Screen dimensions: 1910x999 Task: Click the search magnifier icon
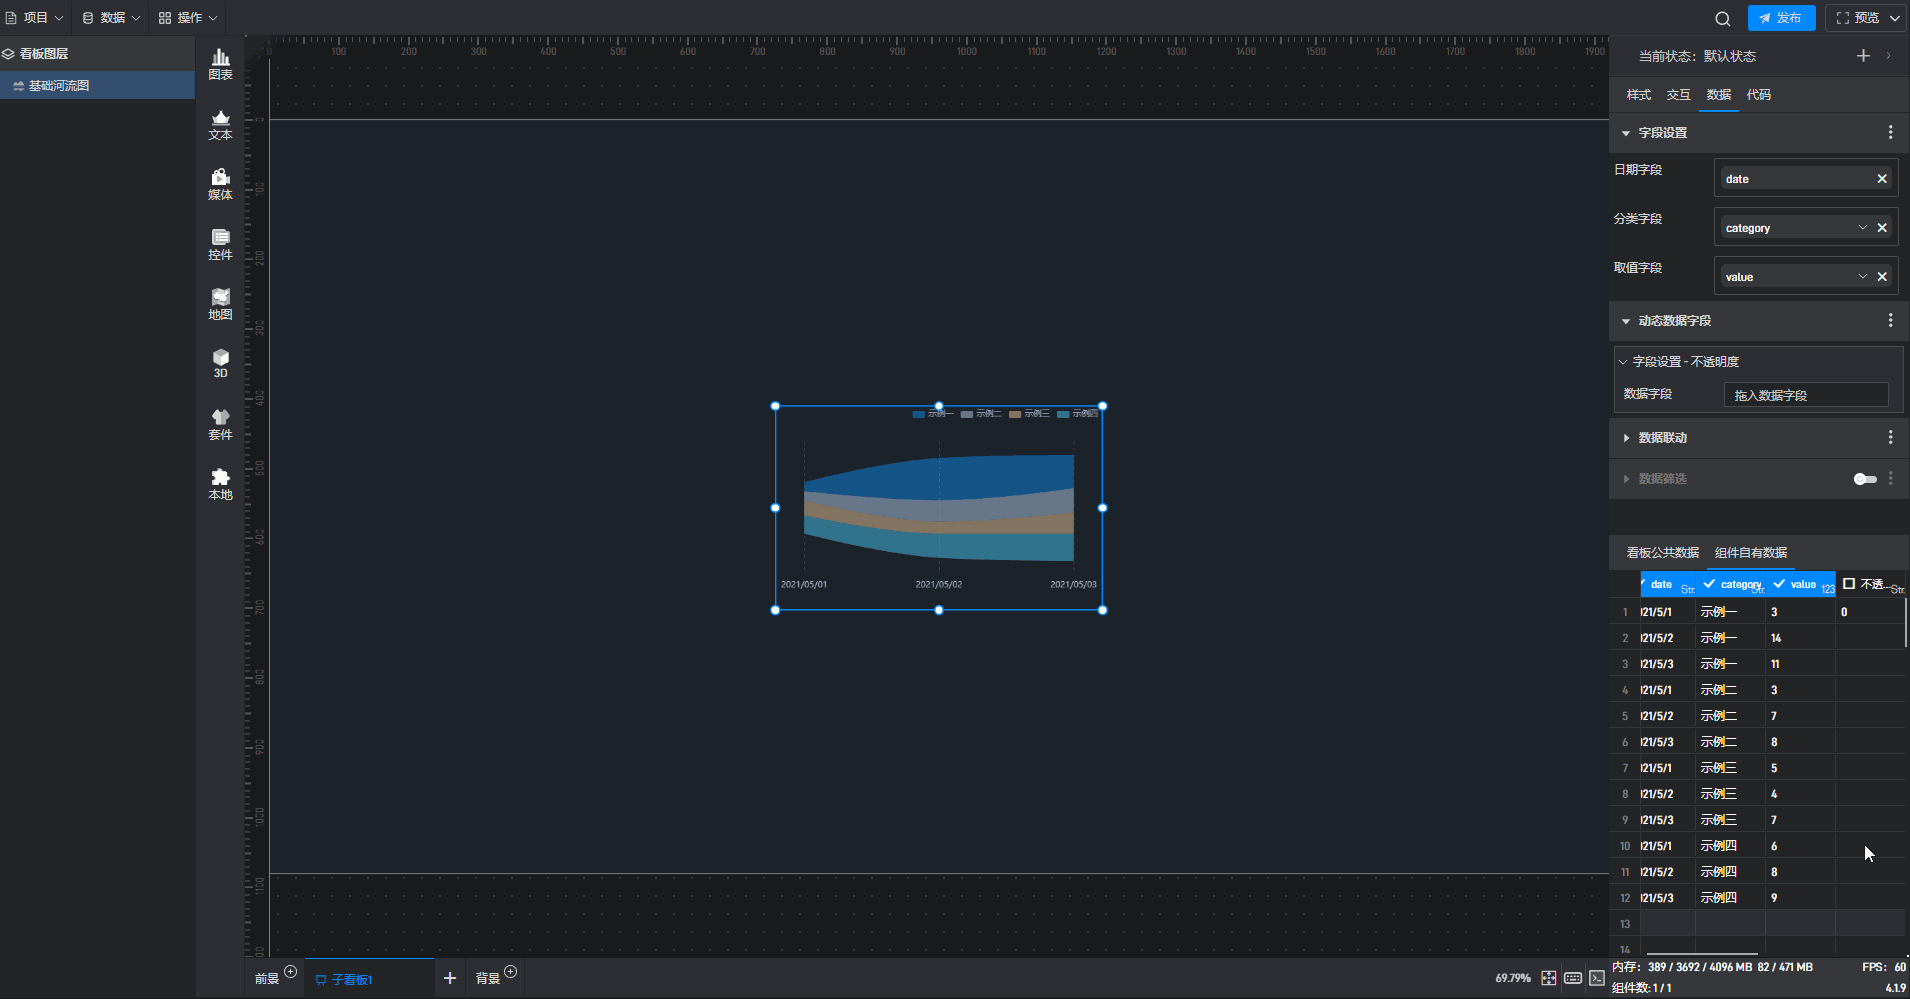1722,18
